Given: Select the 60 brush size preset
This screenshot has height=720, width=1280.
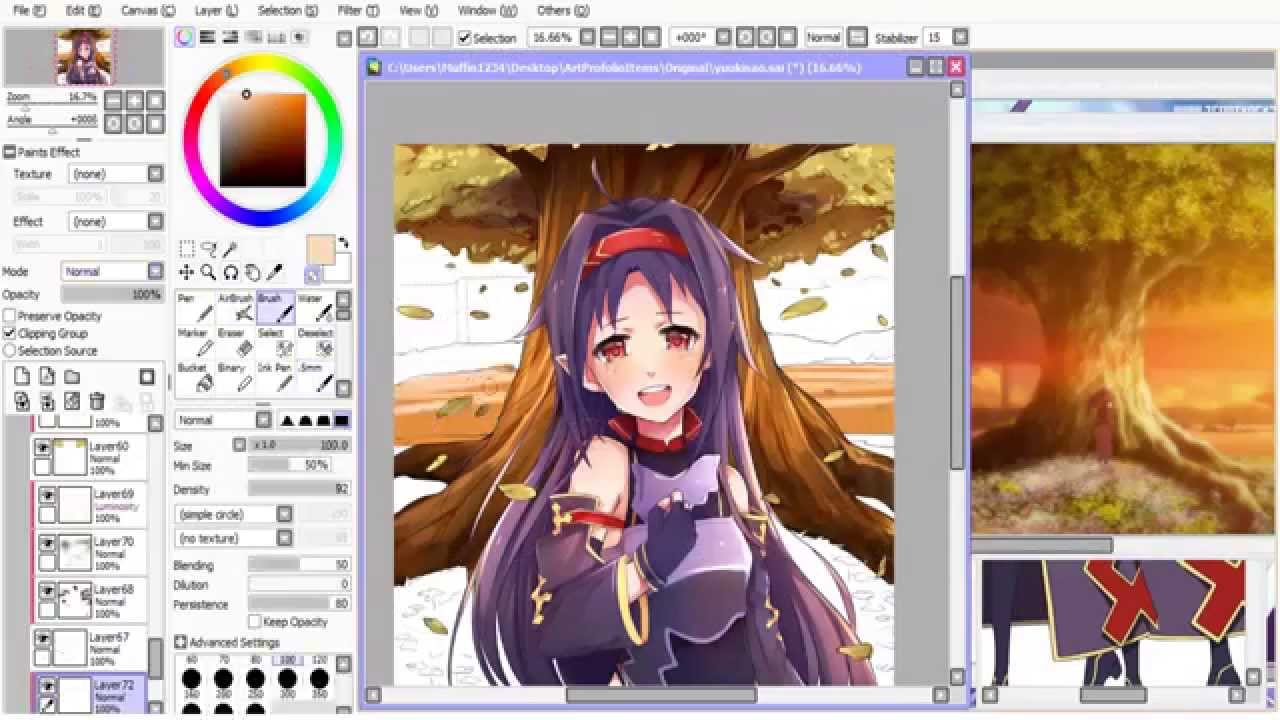Looking at the screenshot, I should (x=191, y=674).
